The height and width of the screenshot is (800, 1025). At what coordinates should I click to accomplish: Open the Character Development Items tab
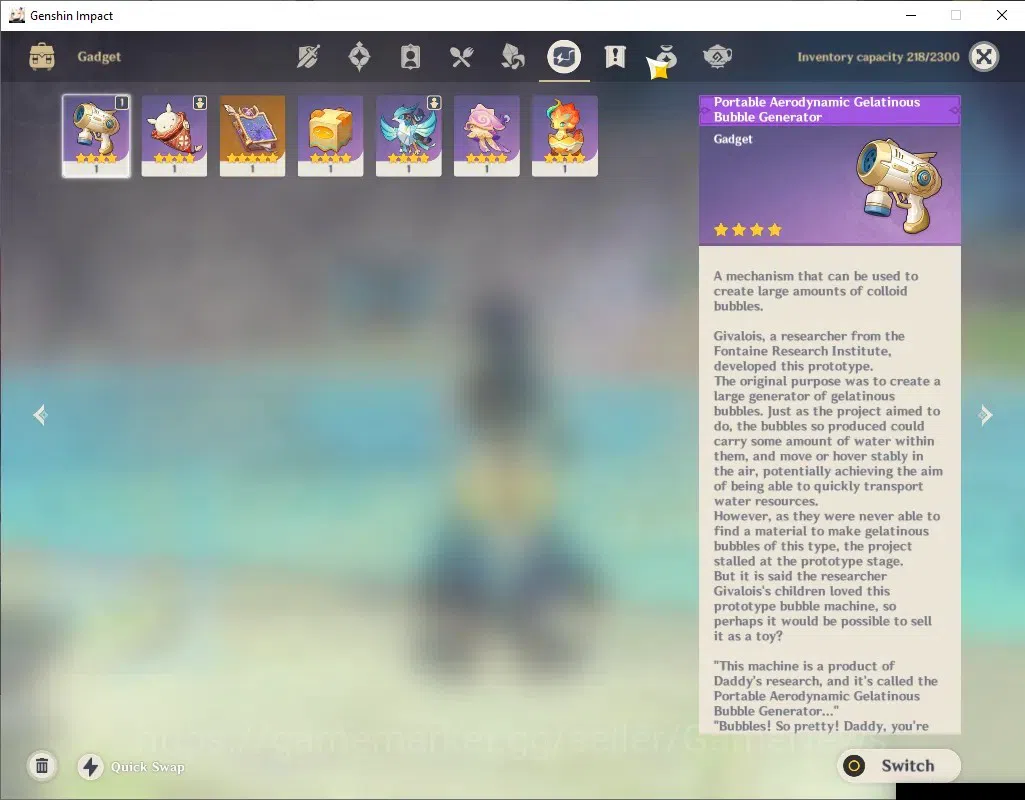tap(410, 57)
